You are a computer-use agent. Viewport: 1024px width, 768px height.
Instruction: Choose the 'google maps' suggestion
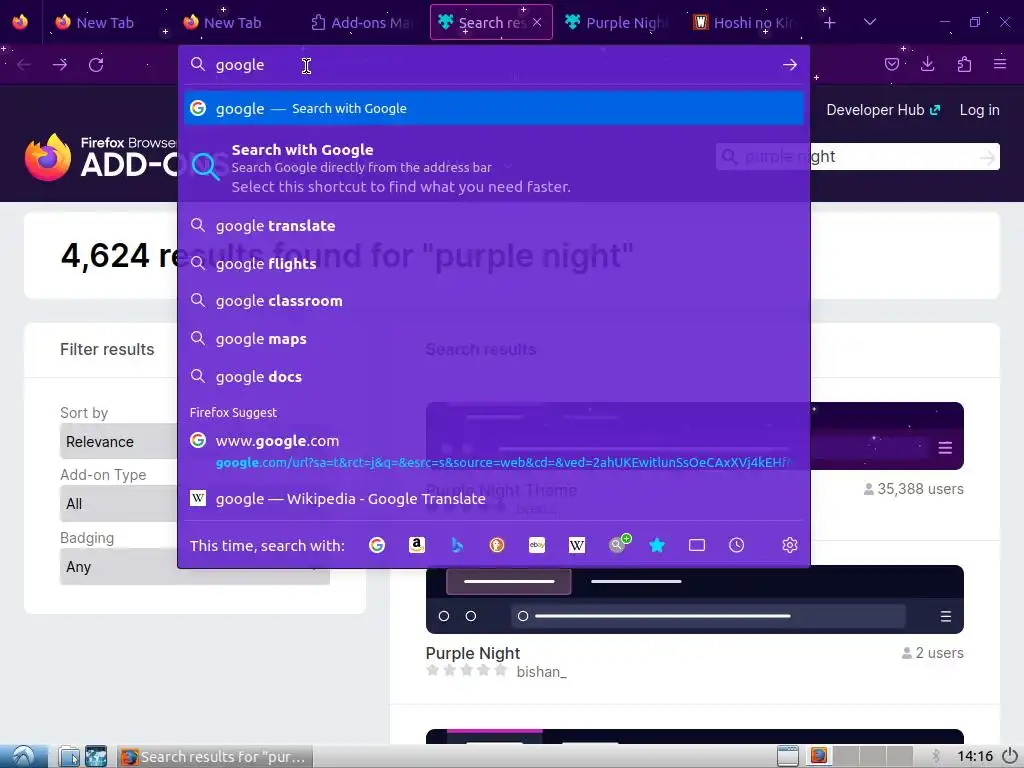[494, 339]
